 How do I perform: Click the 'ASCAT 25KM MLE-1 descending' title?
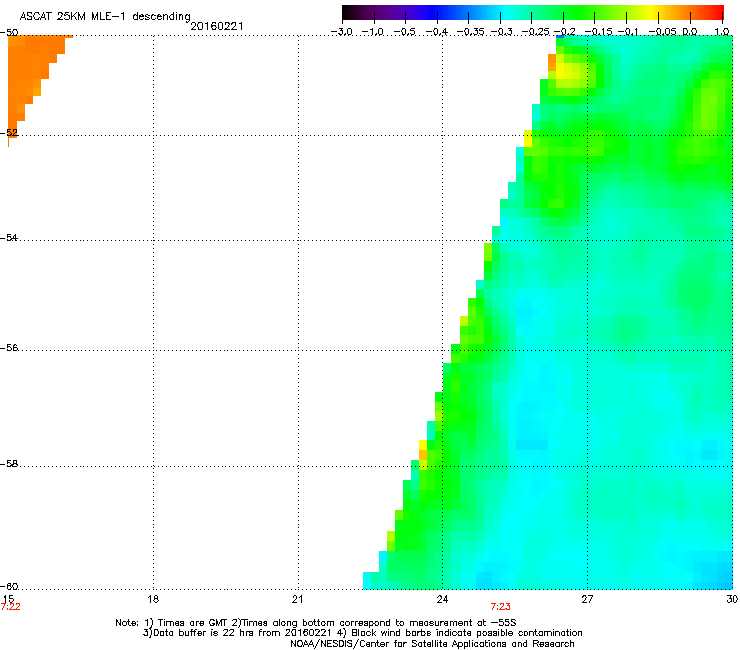click(x=105, y=17)
